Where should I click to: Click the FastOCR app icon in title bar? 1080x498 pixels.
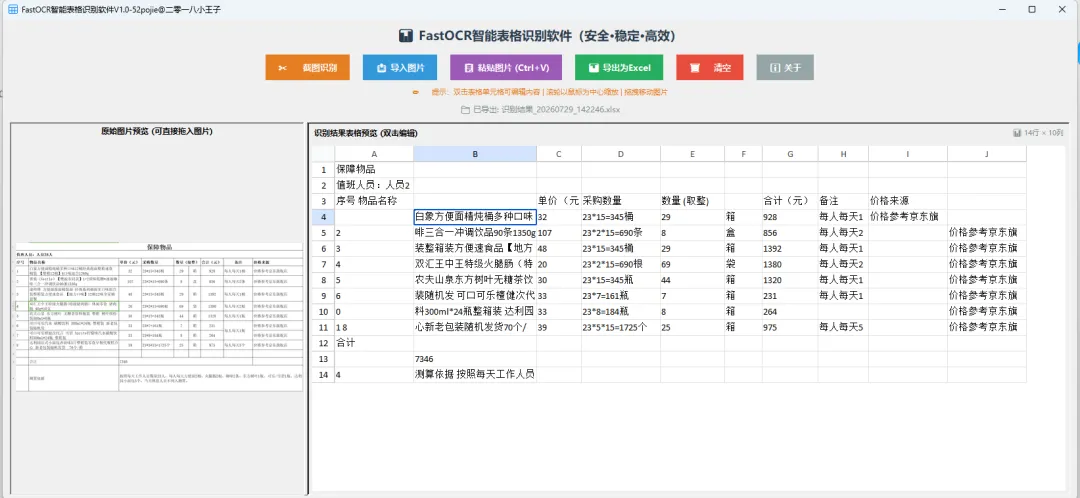coord(12,9)
